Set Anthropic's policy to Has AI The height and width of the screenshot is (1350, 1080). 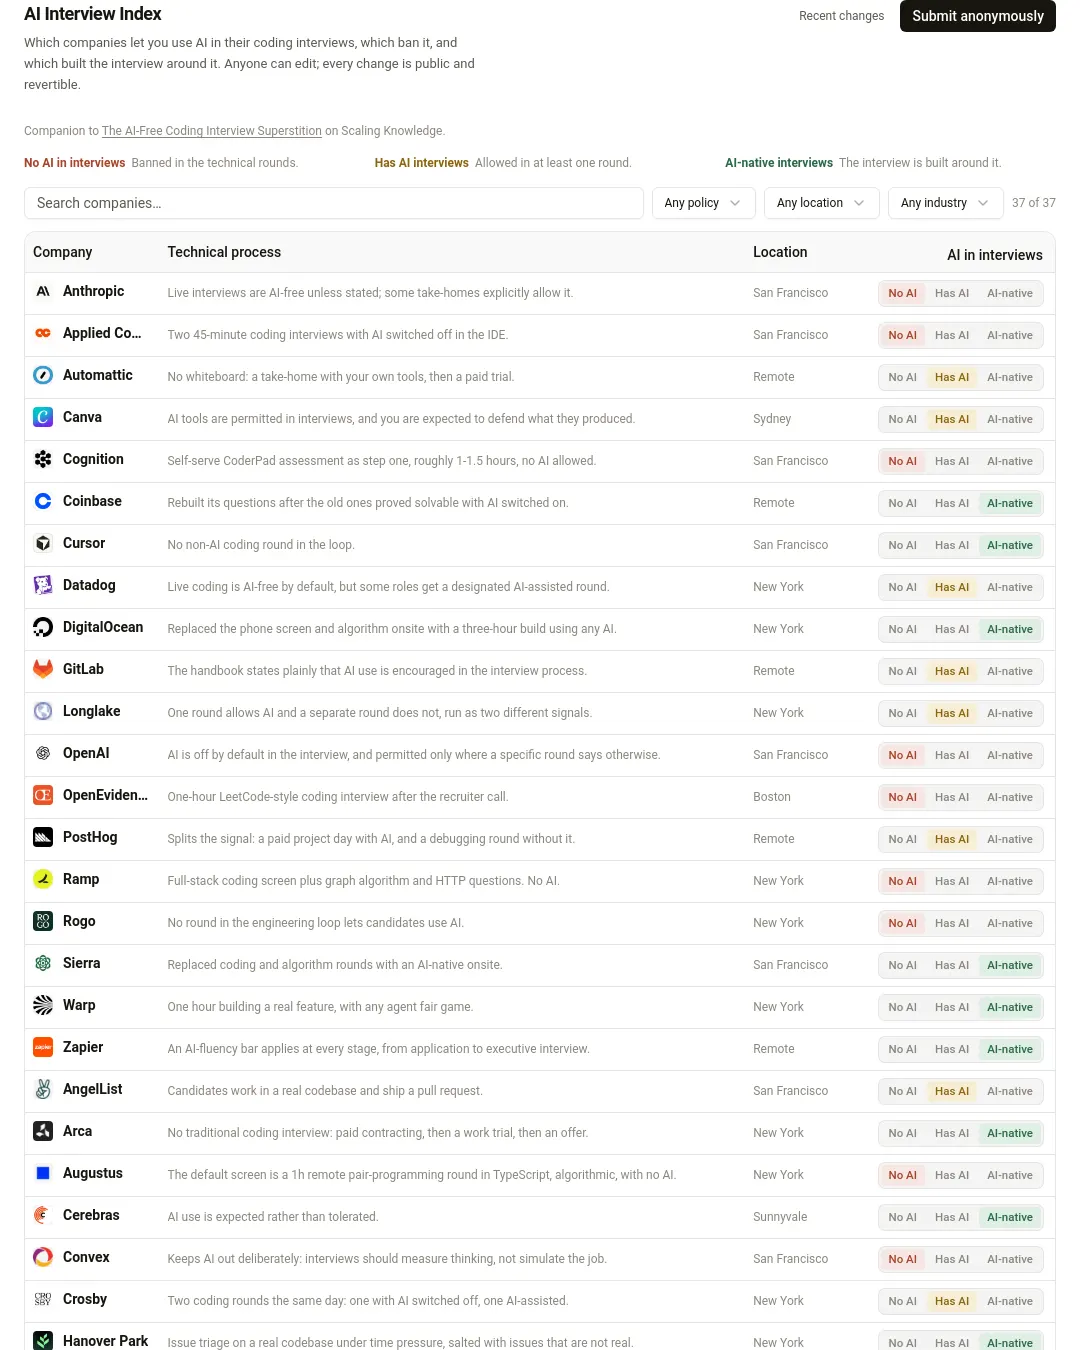(952, 293)
